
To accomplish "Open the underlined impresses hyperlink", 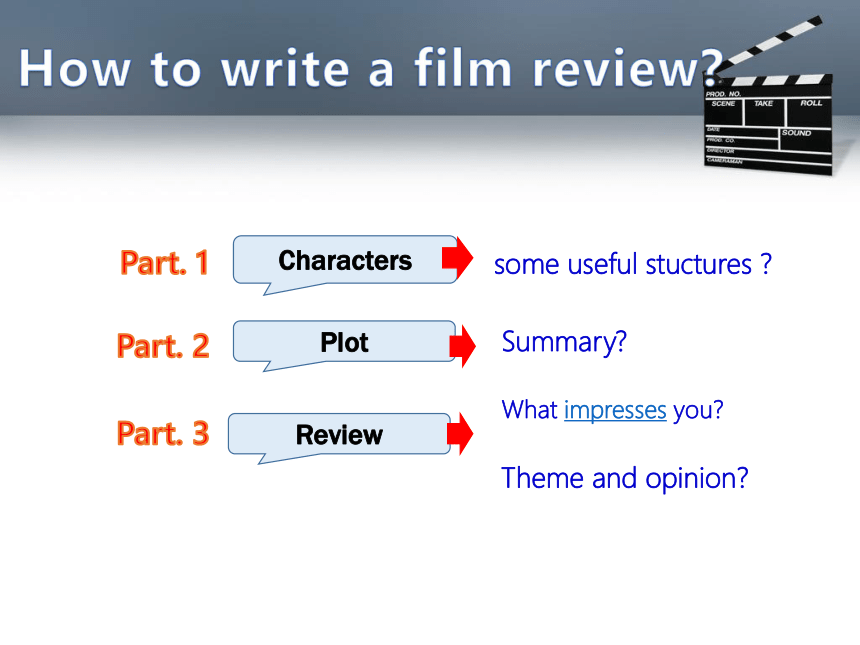I will (x=615, y=411).
